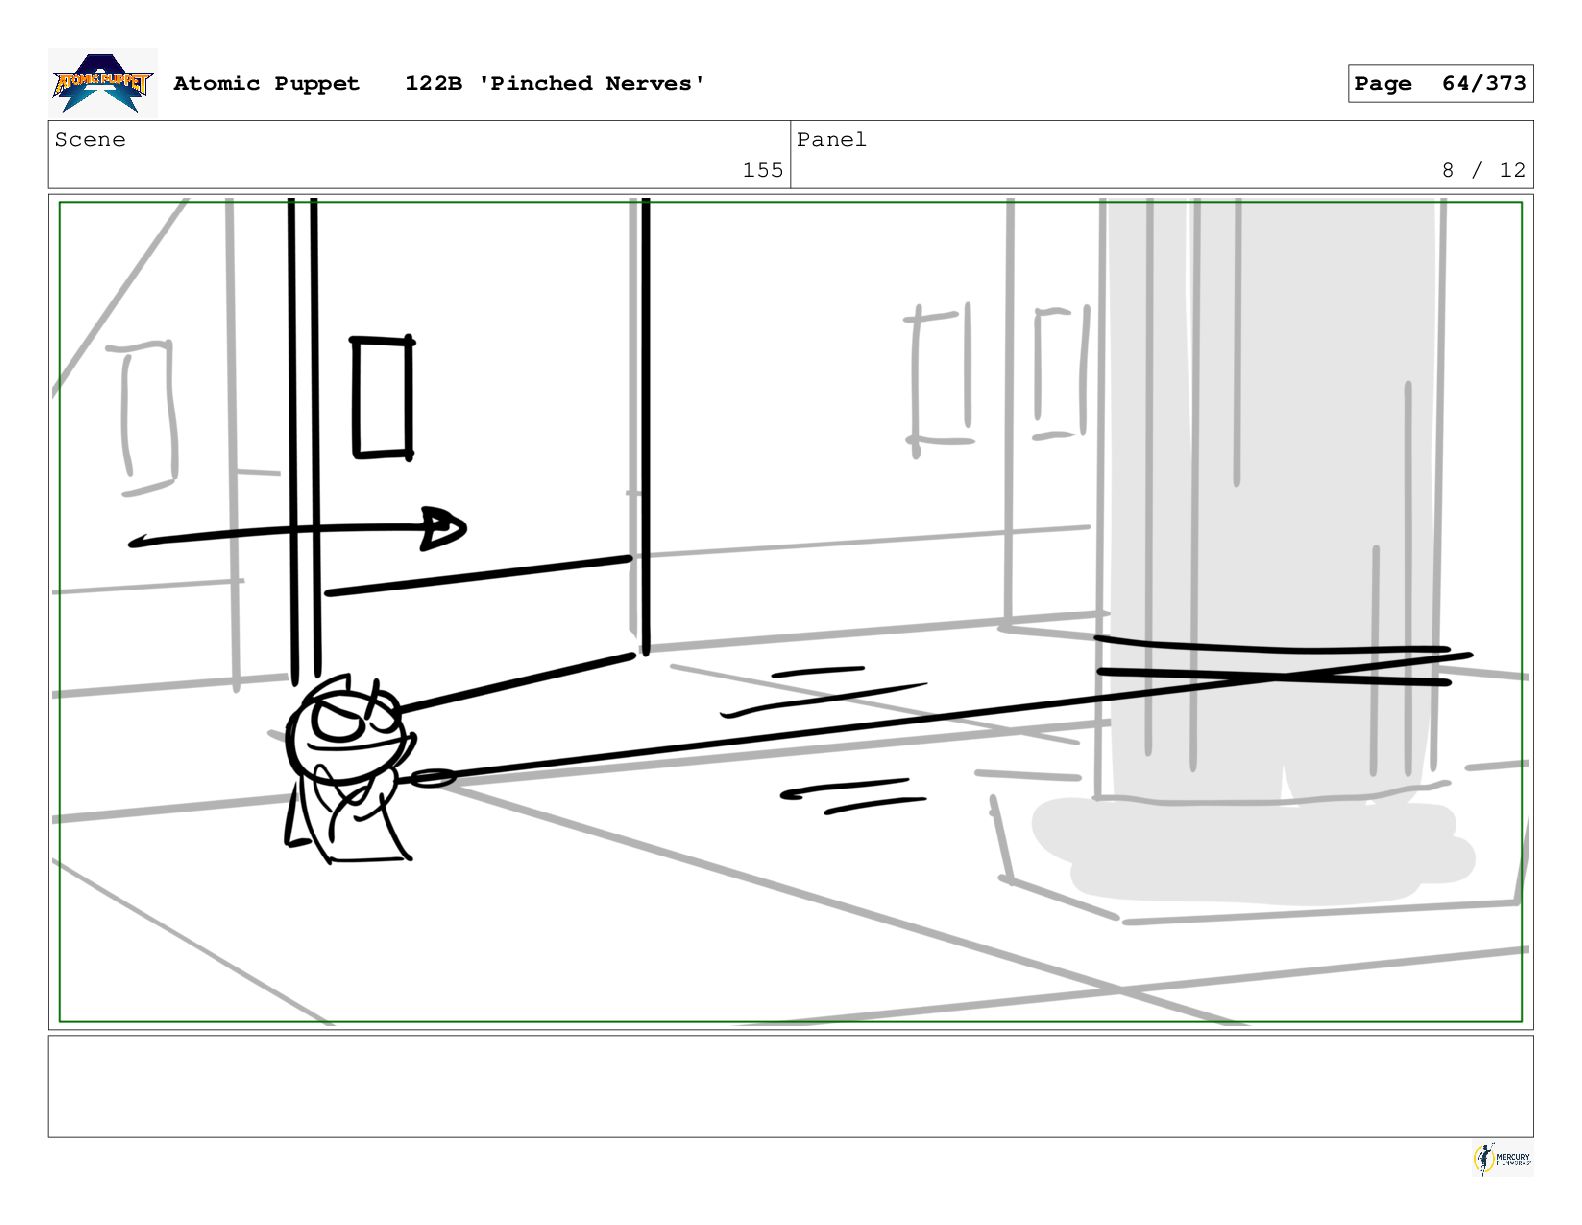Click the Mercury logo at bottom right
Image resolution: width=1582 pixels, height=1225 pixels.
[x=1502, y=1159]
